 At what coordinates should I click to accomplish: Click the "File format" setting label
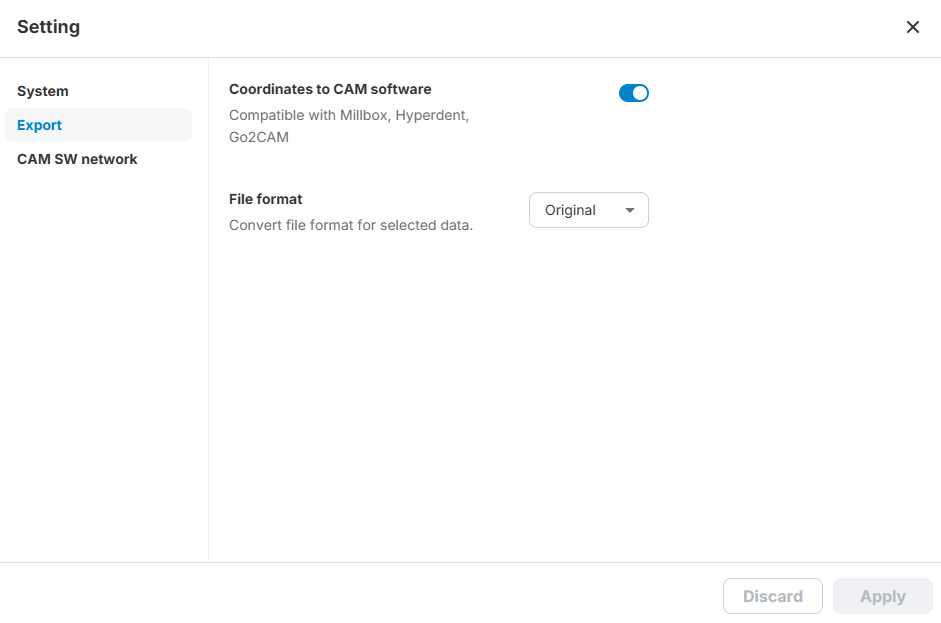click(265, 199)
